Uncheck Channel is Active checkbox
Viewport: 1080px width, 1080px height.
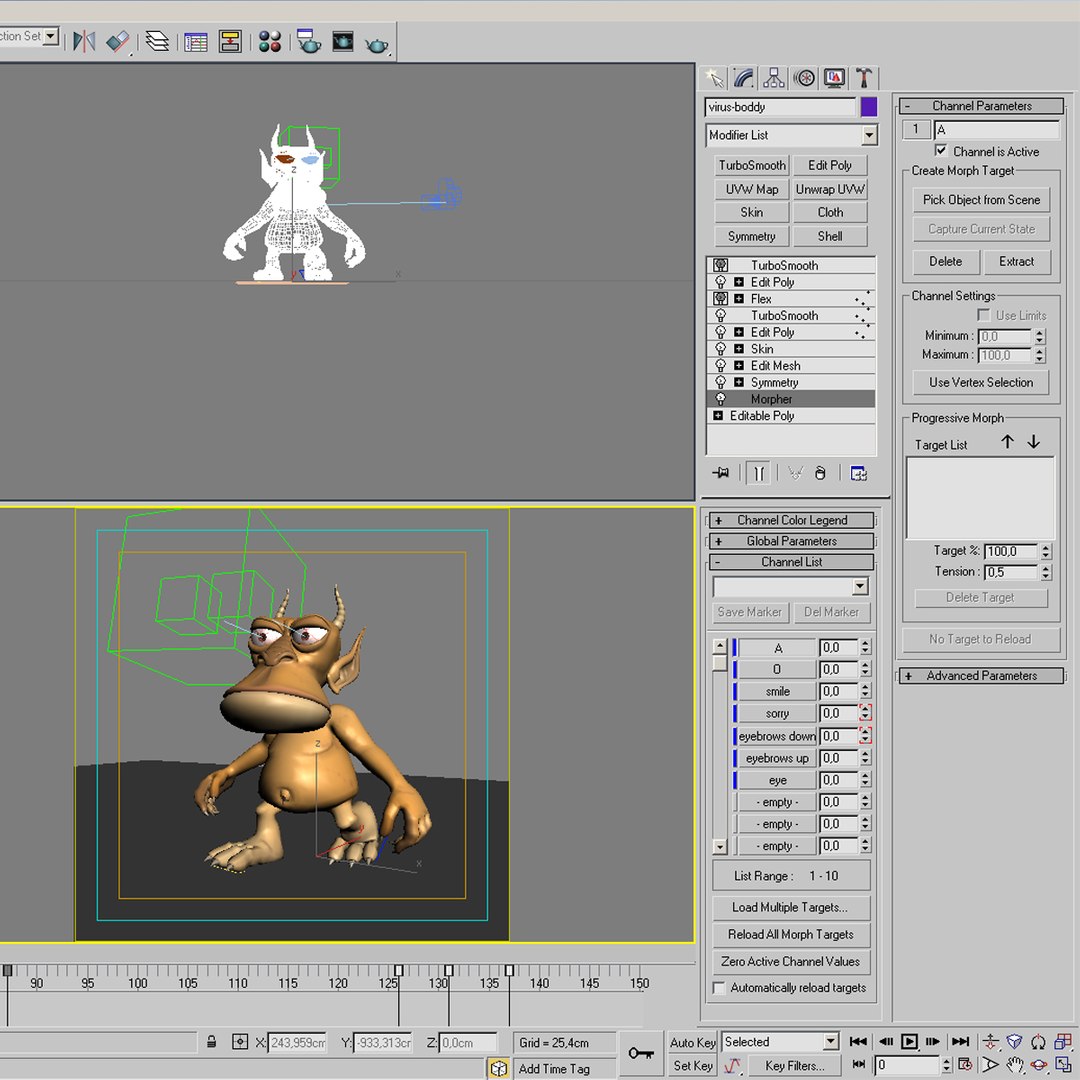coord(940,150)
